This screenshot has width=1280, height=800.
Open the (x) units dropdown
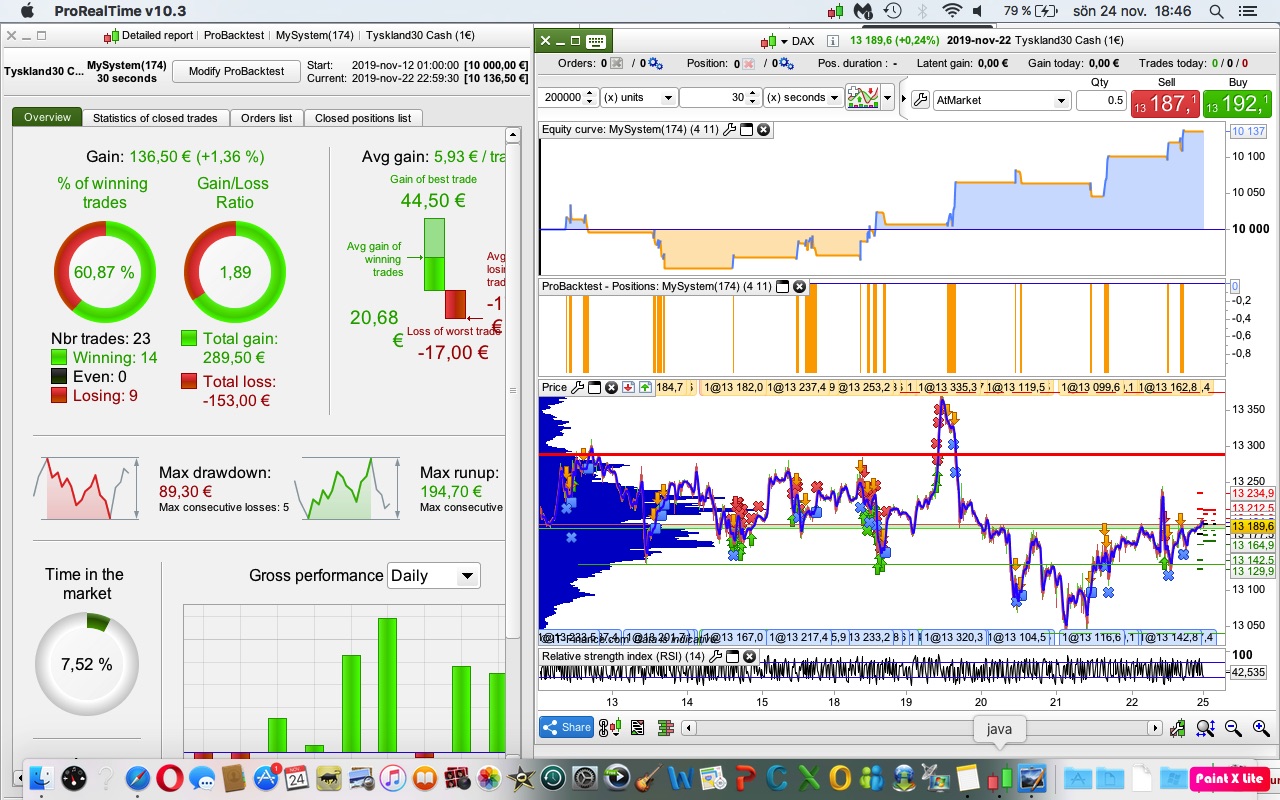pos(640,98)
